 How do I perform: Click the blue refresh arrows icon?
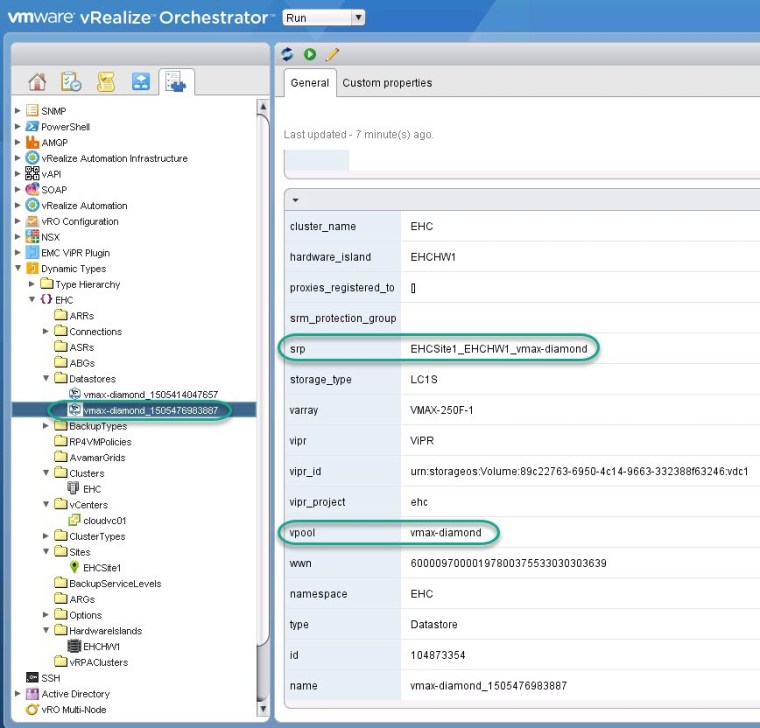[288, 54]
